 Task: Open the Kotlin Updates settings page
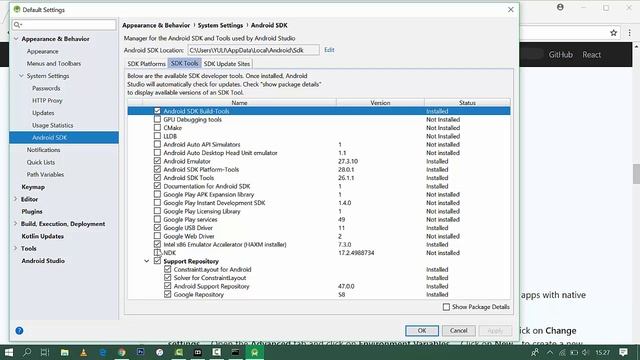42,236
